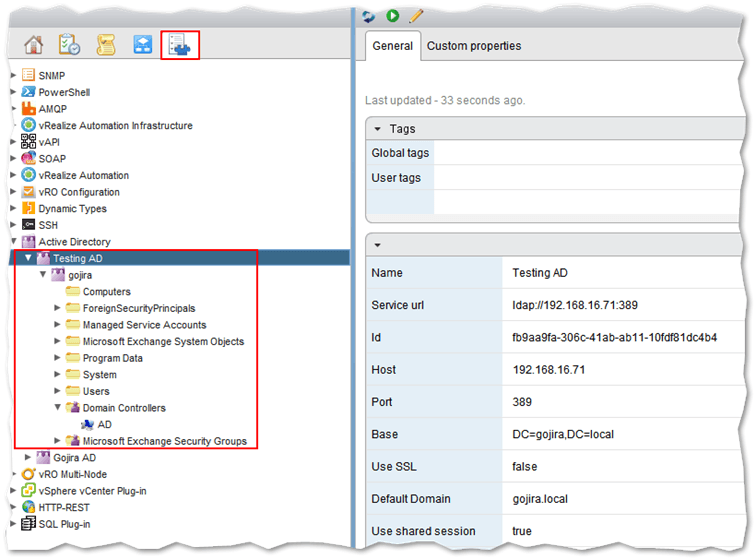The image size is (756, 560).
Task: Click the vRO Multi-Node icon
Action: [x=28, y=474]
